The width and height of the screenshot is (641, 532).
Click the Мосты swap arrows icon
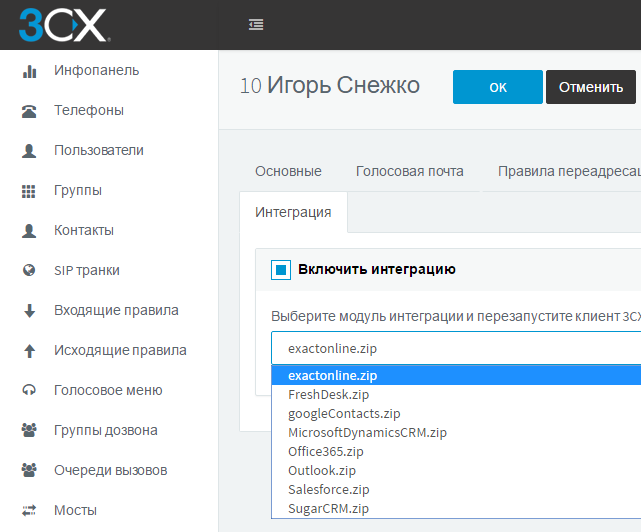[29, 510]
